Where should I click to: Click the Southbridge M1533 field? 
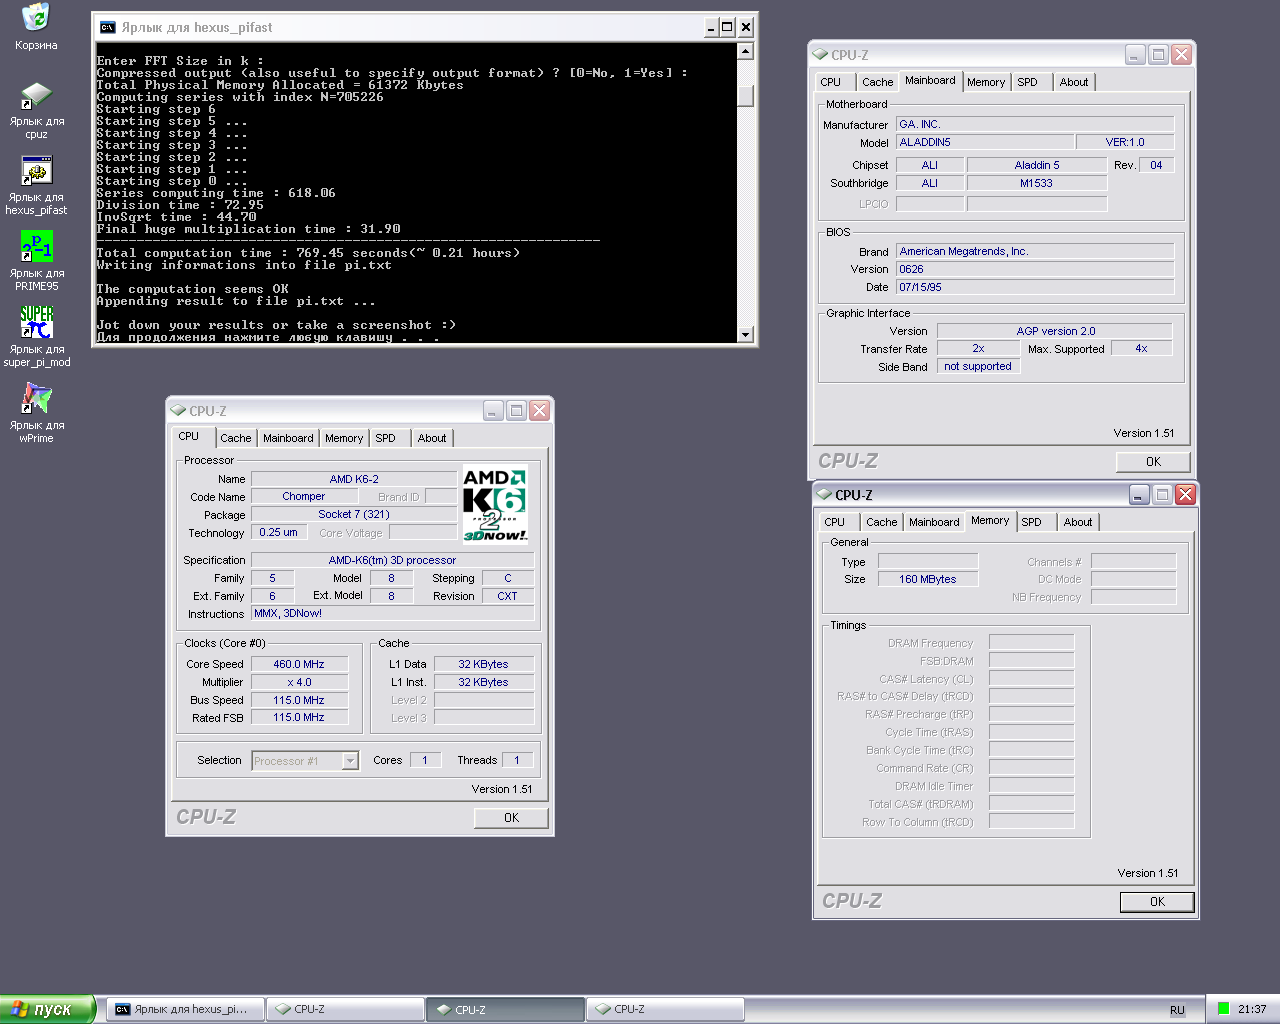click(1037, 183)
